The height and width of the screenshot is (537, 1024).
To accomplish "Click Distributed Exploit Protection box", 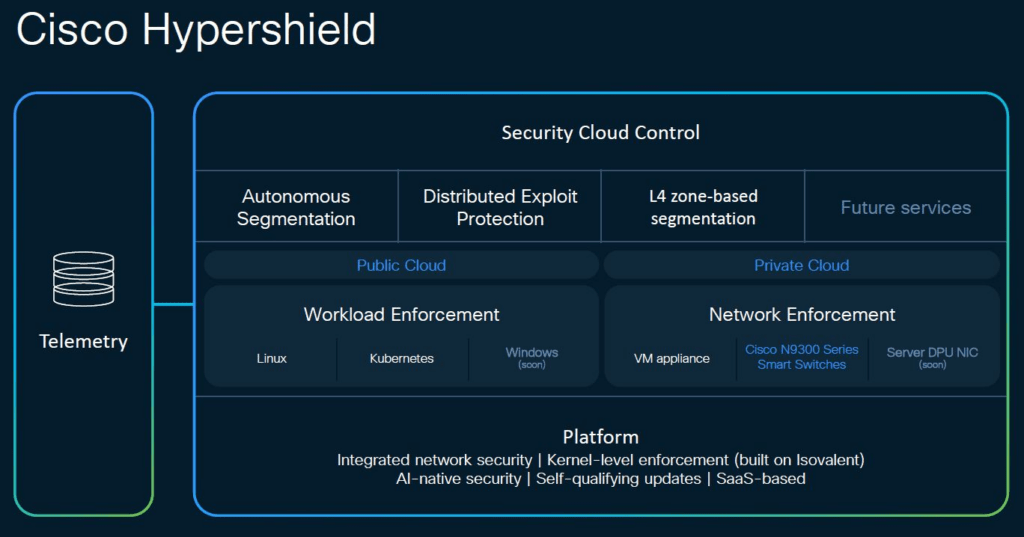I will (x=500, y=207).
